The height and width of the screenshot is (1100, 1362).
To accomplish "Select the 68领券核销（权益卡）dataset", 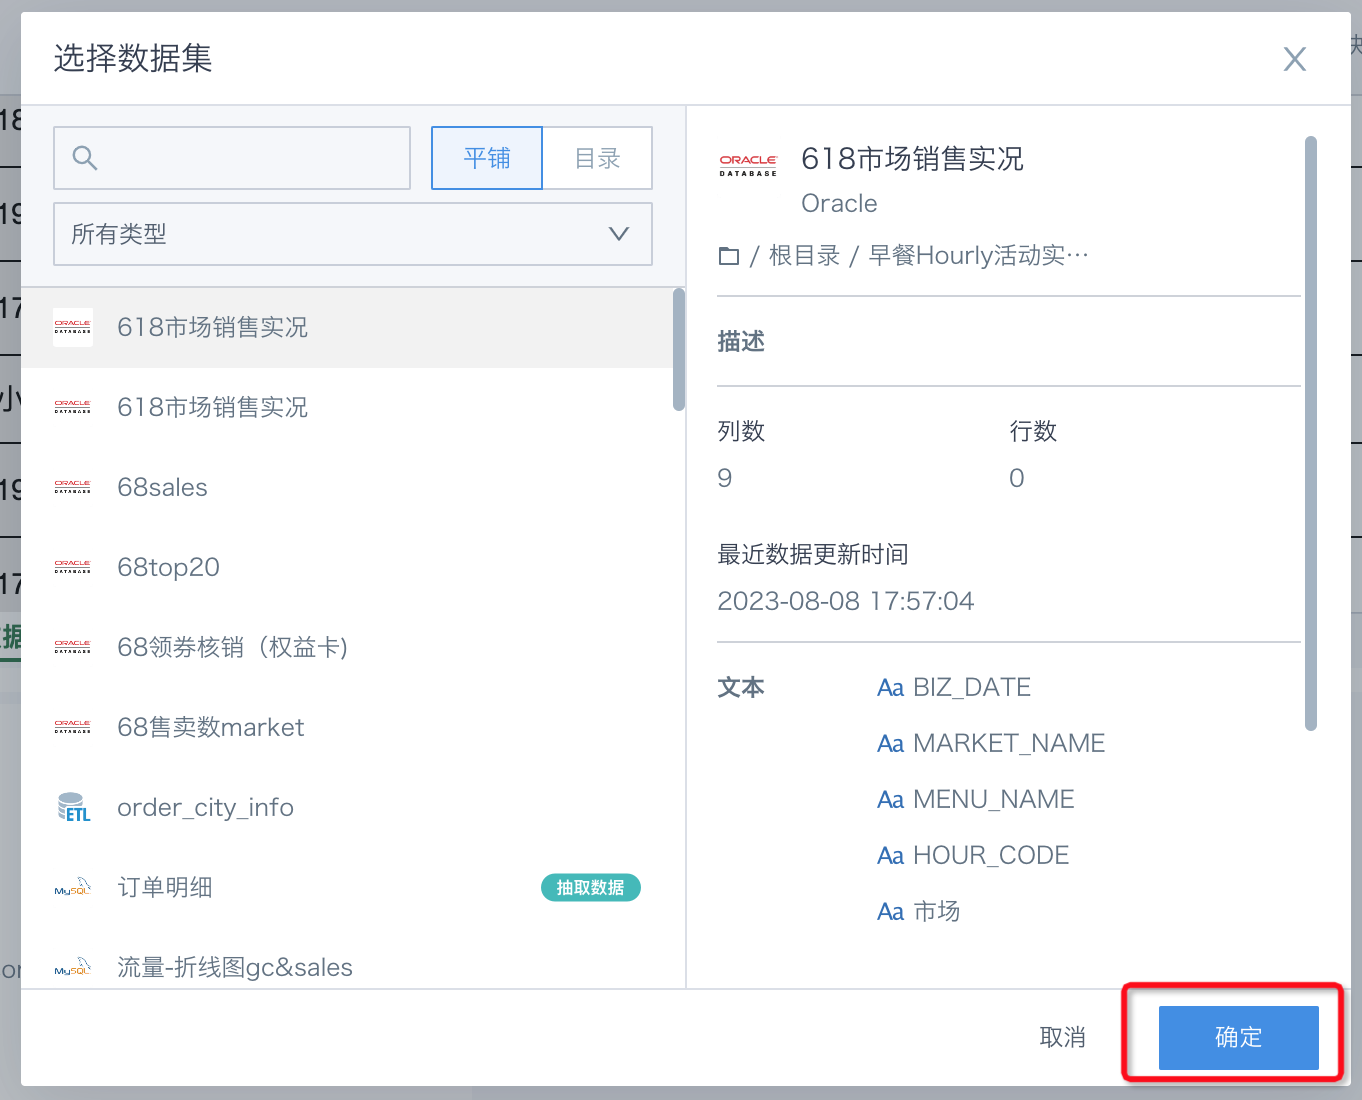I will pyautogui.click(x=232, y=647).
